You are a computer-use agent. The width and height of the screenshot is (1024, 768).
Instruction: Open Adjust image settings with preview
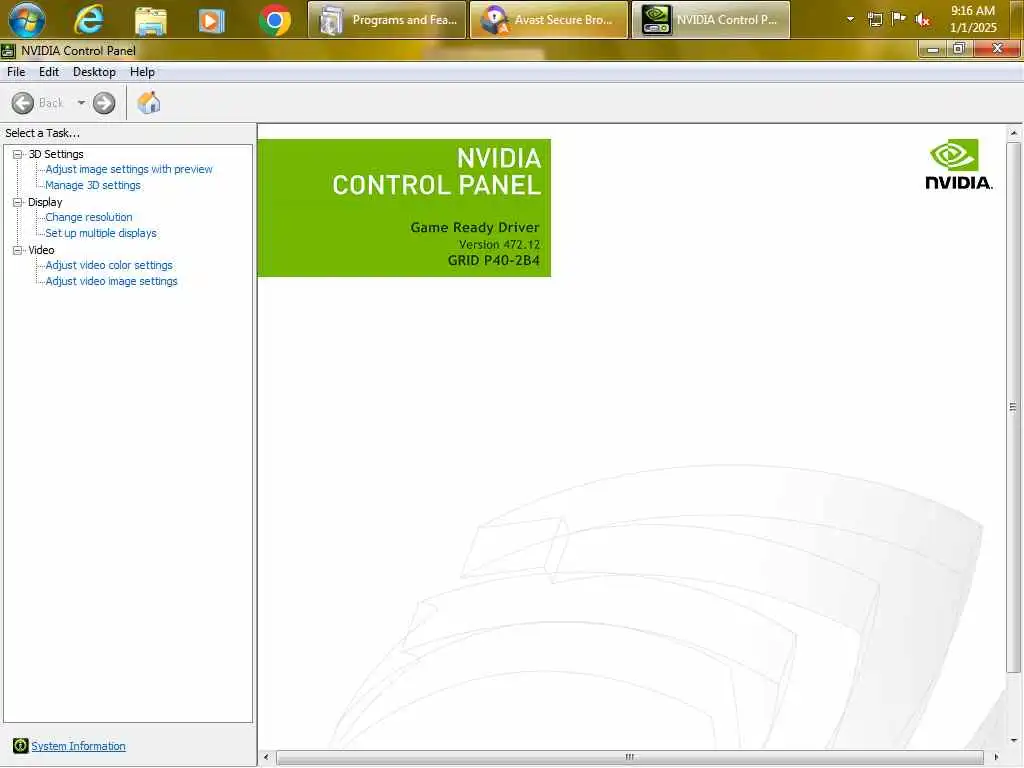tap(129, 169)
